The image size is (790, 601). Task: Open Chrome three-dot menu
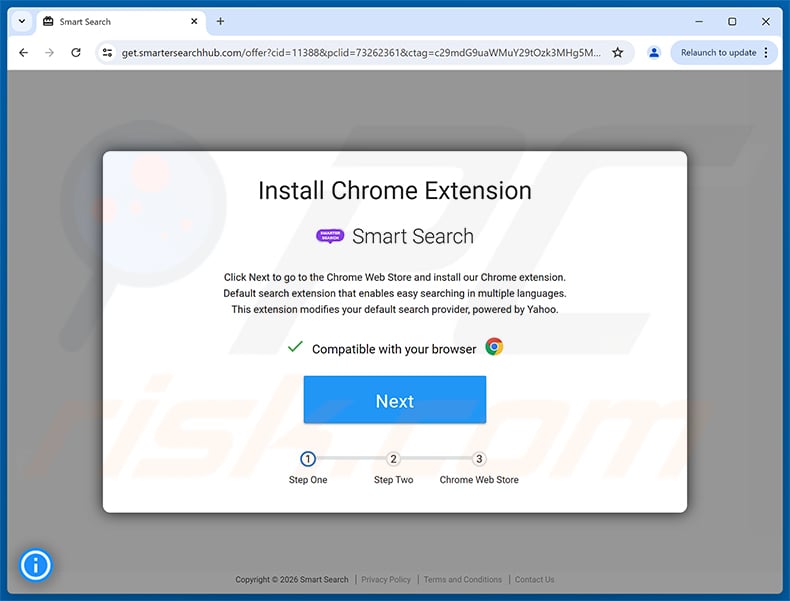[766, 52]
